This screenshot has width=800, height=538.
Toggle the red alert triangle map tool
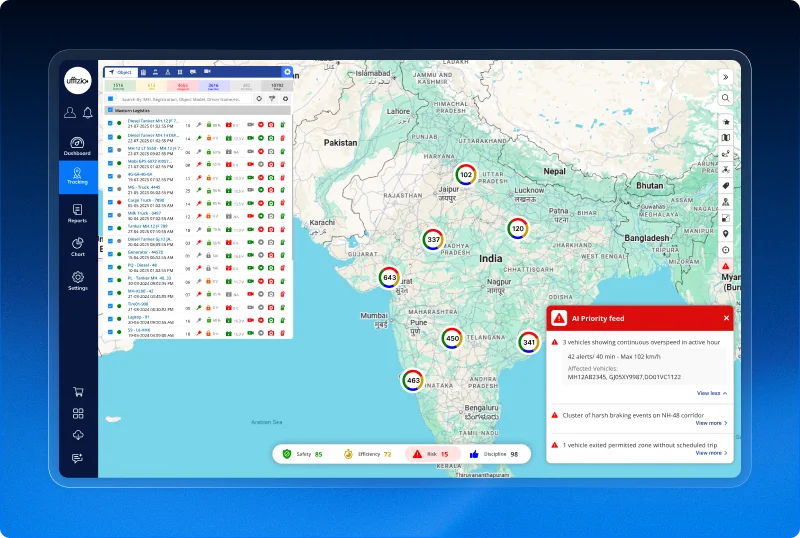tap(726, 266)
